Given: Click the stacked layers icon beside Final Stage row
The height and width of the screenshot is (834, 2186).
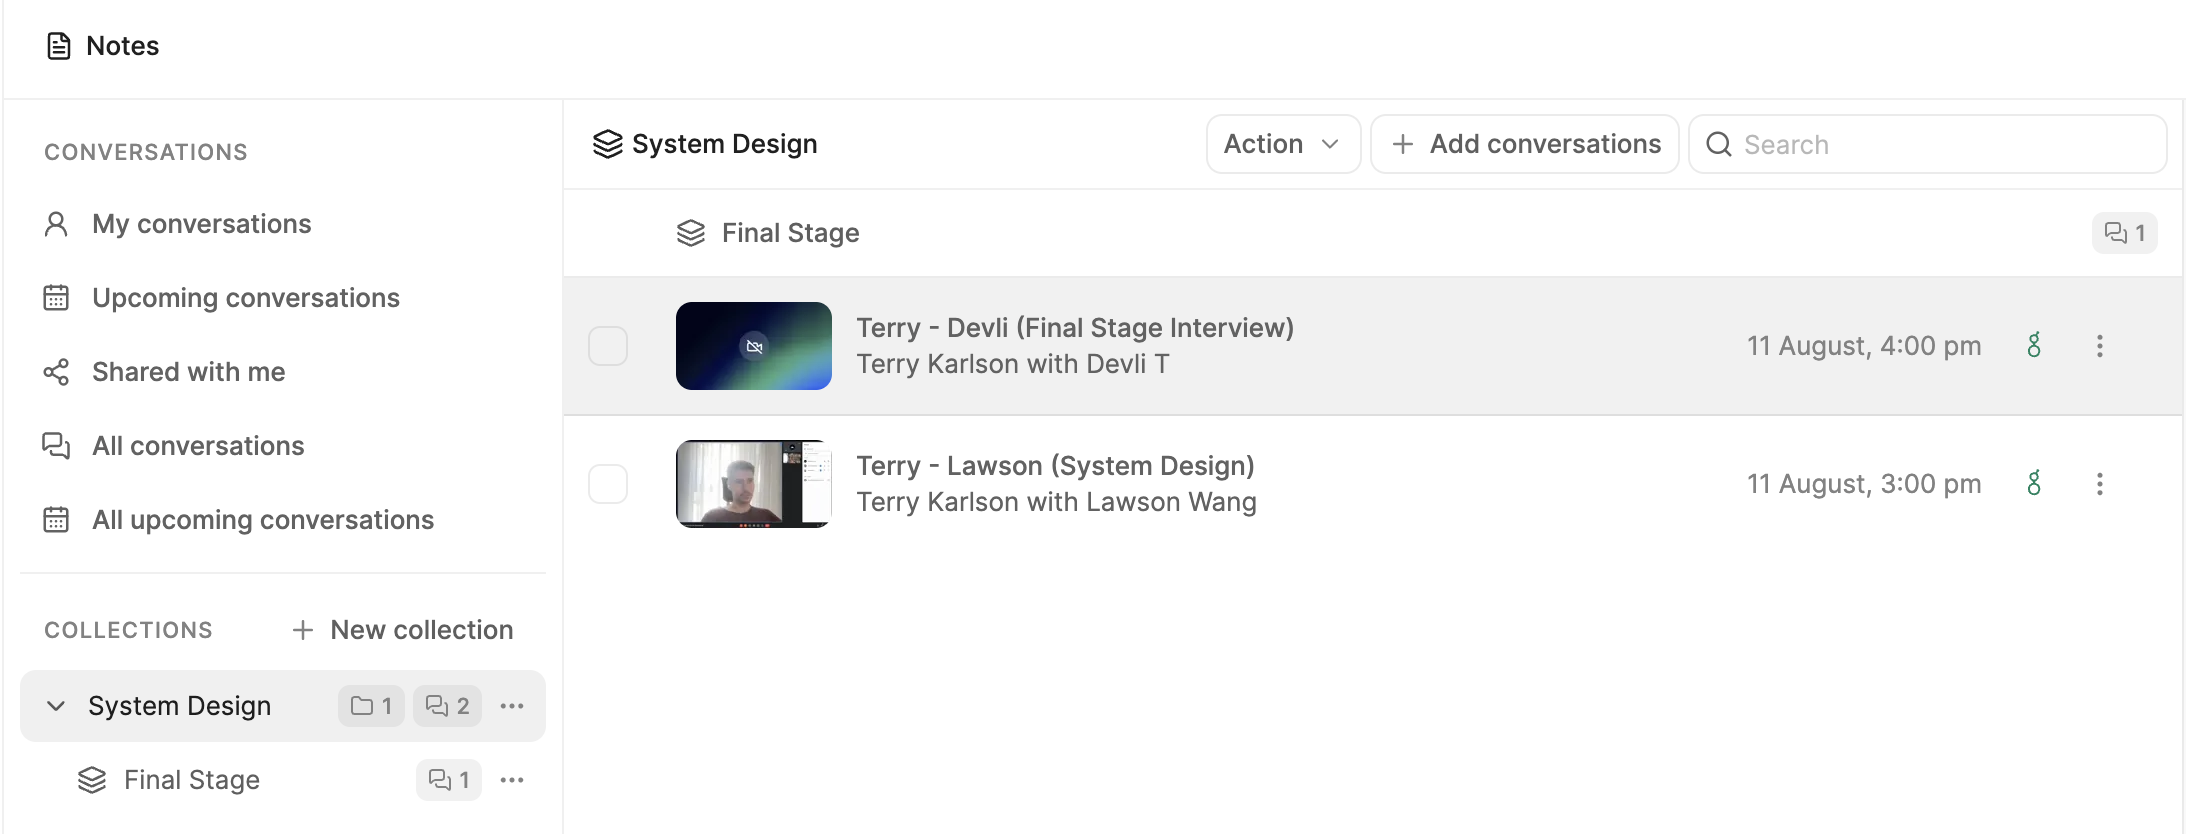Looking at the screenshot, I should click(691, 233).
